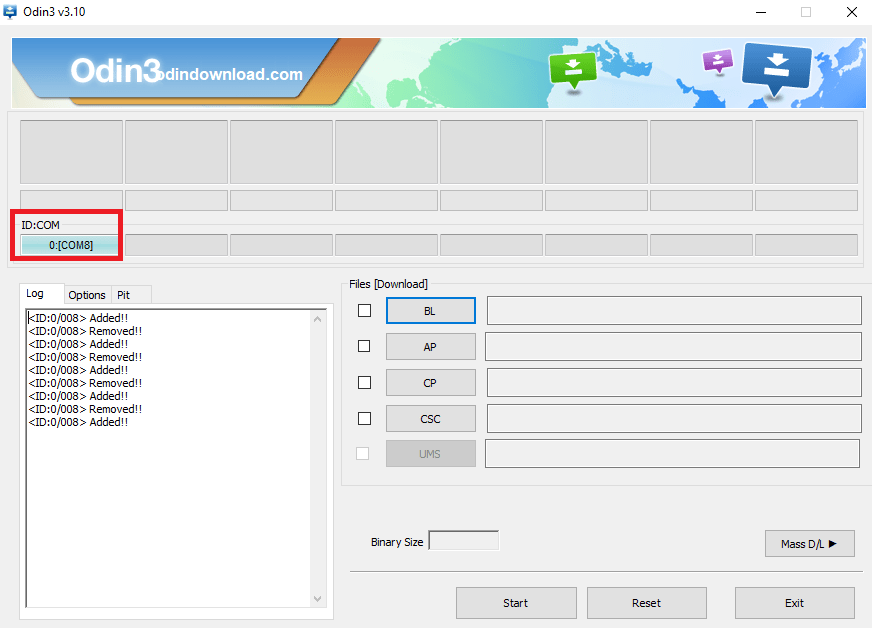Viewport: 872px width, 628px height.
Task: Click the log scrollbar up arrow
Action: (x=318, y=319)
